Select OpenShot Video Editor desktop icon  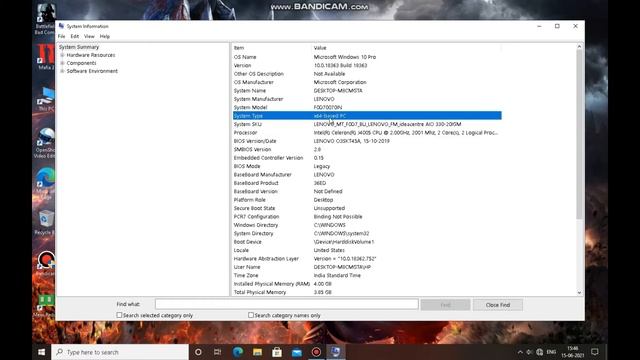[45, 143]
